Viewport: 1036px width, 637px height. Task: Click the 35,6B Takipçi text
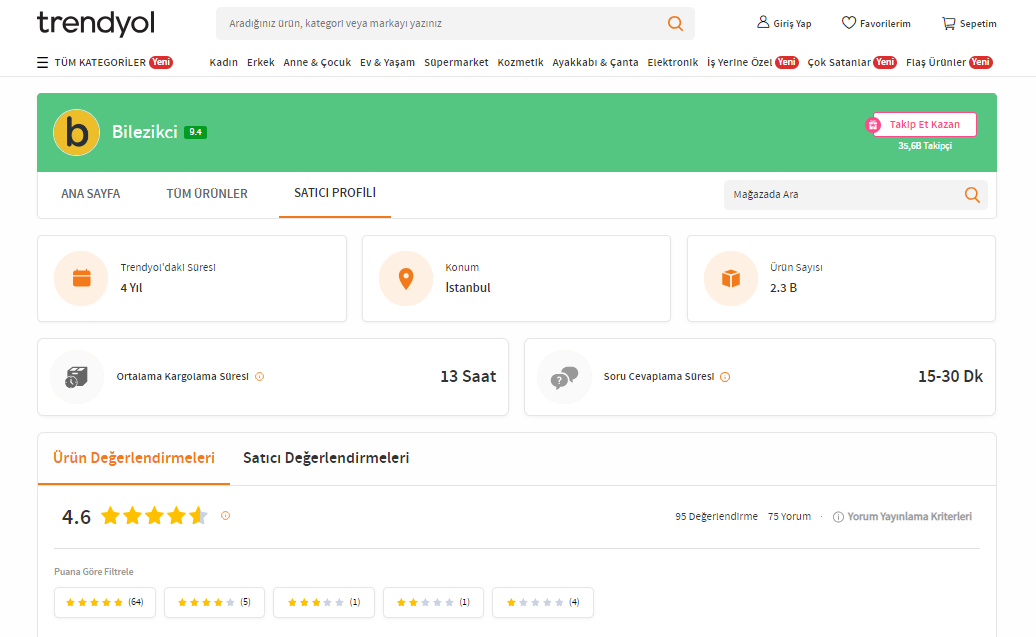pyautogui.click(x=925, y=146)
